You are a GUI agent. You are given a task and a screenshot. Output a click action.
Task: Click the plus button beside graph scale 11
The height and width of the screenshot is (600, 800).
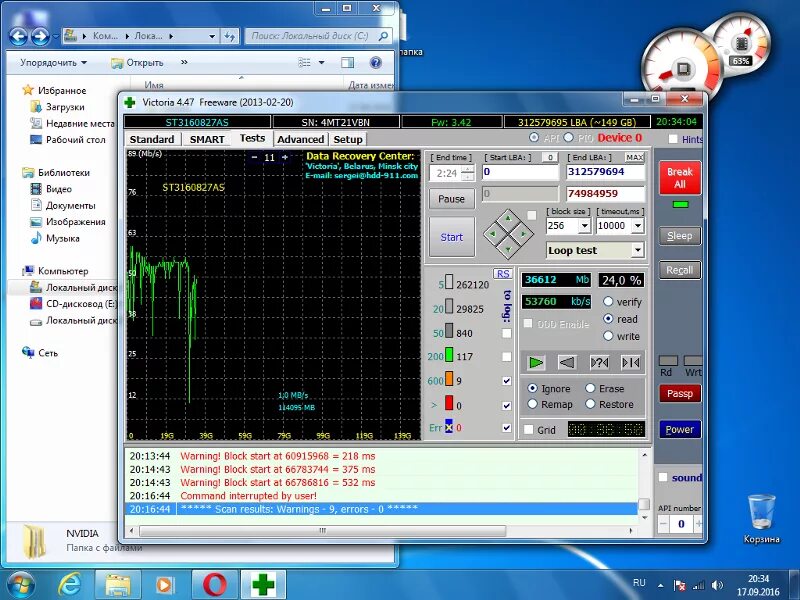coord(285,157)
